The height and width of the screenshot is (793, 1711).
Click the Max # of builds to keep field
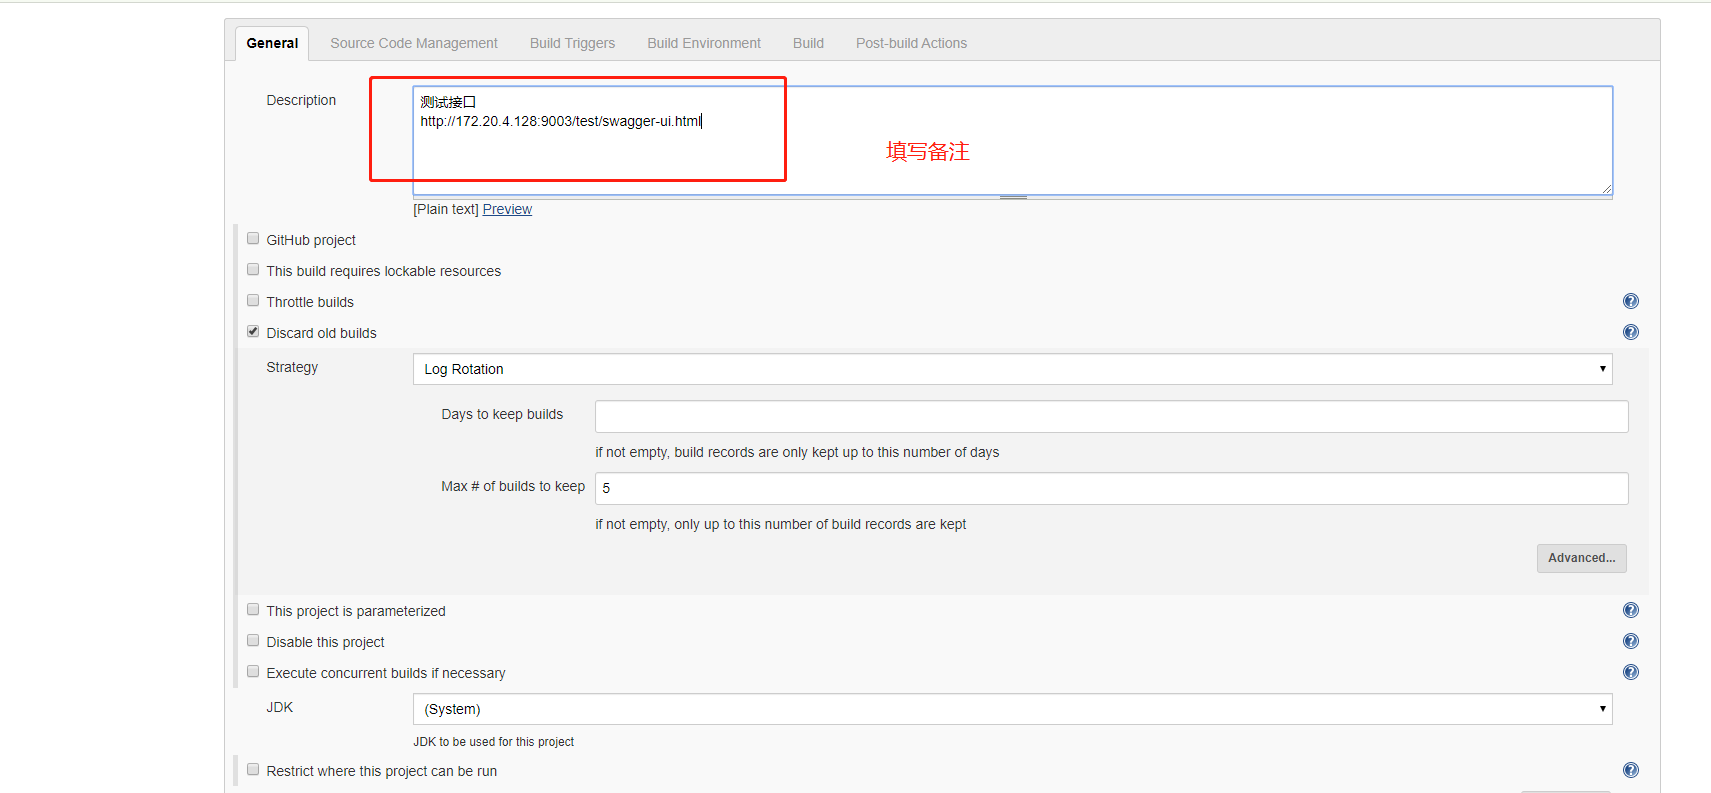1111,488
